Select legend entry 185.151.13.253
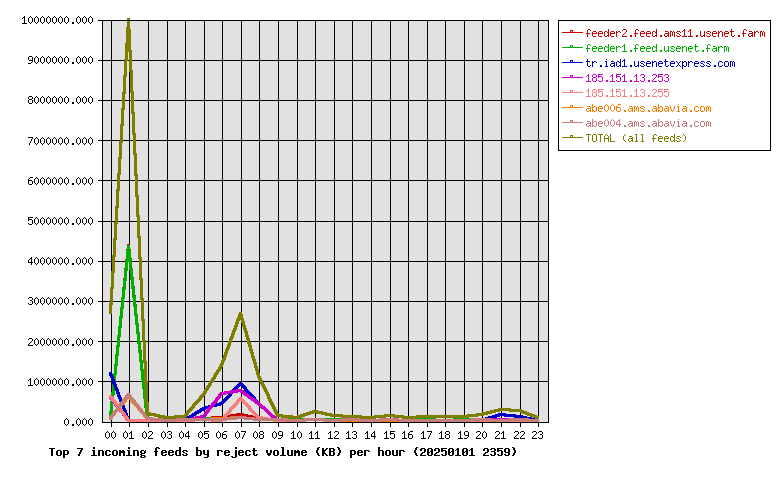Screen dimensions: 780x480 point(627,78)
